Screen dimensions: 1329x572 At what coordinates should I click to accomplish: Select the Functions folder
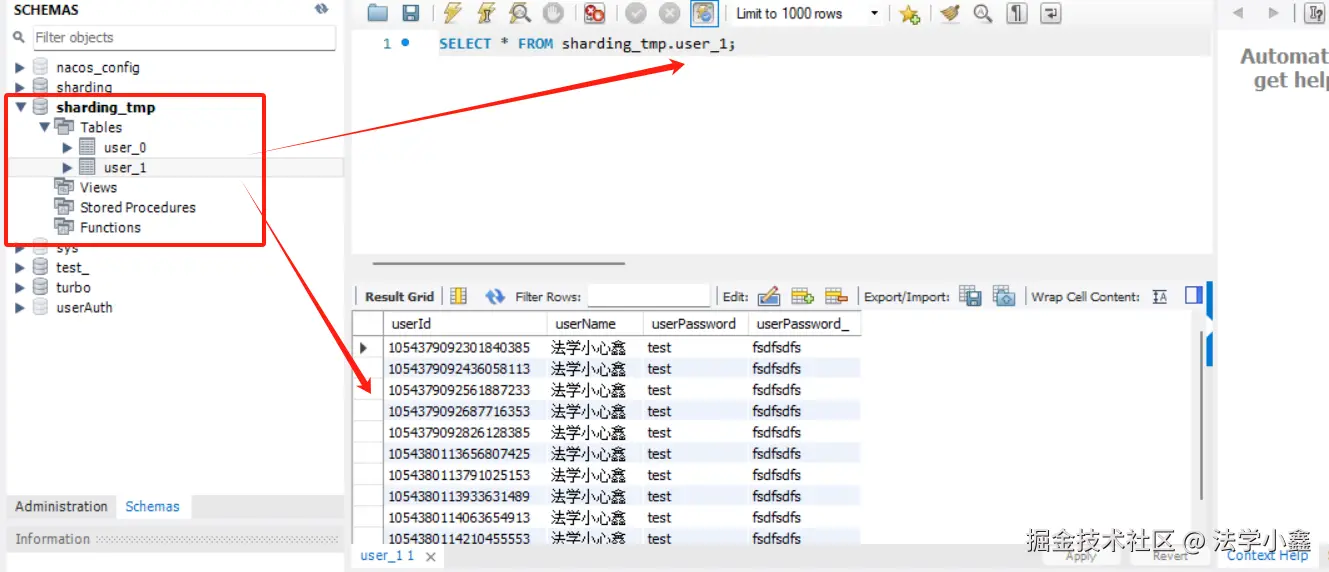(110, 227)
